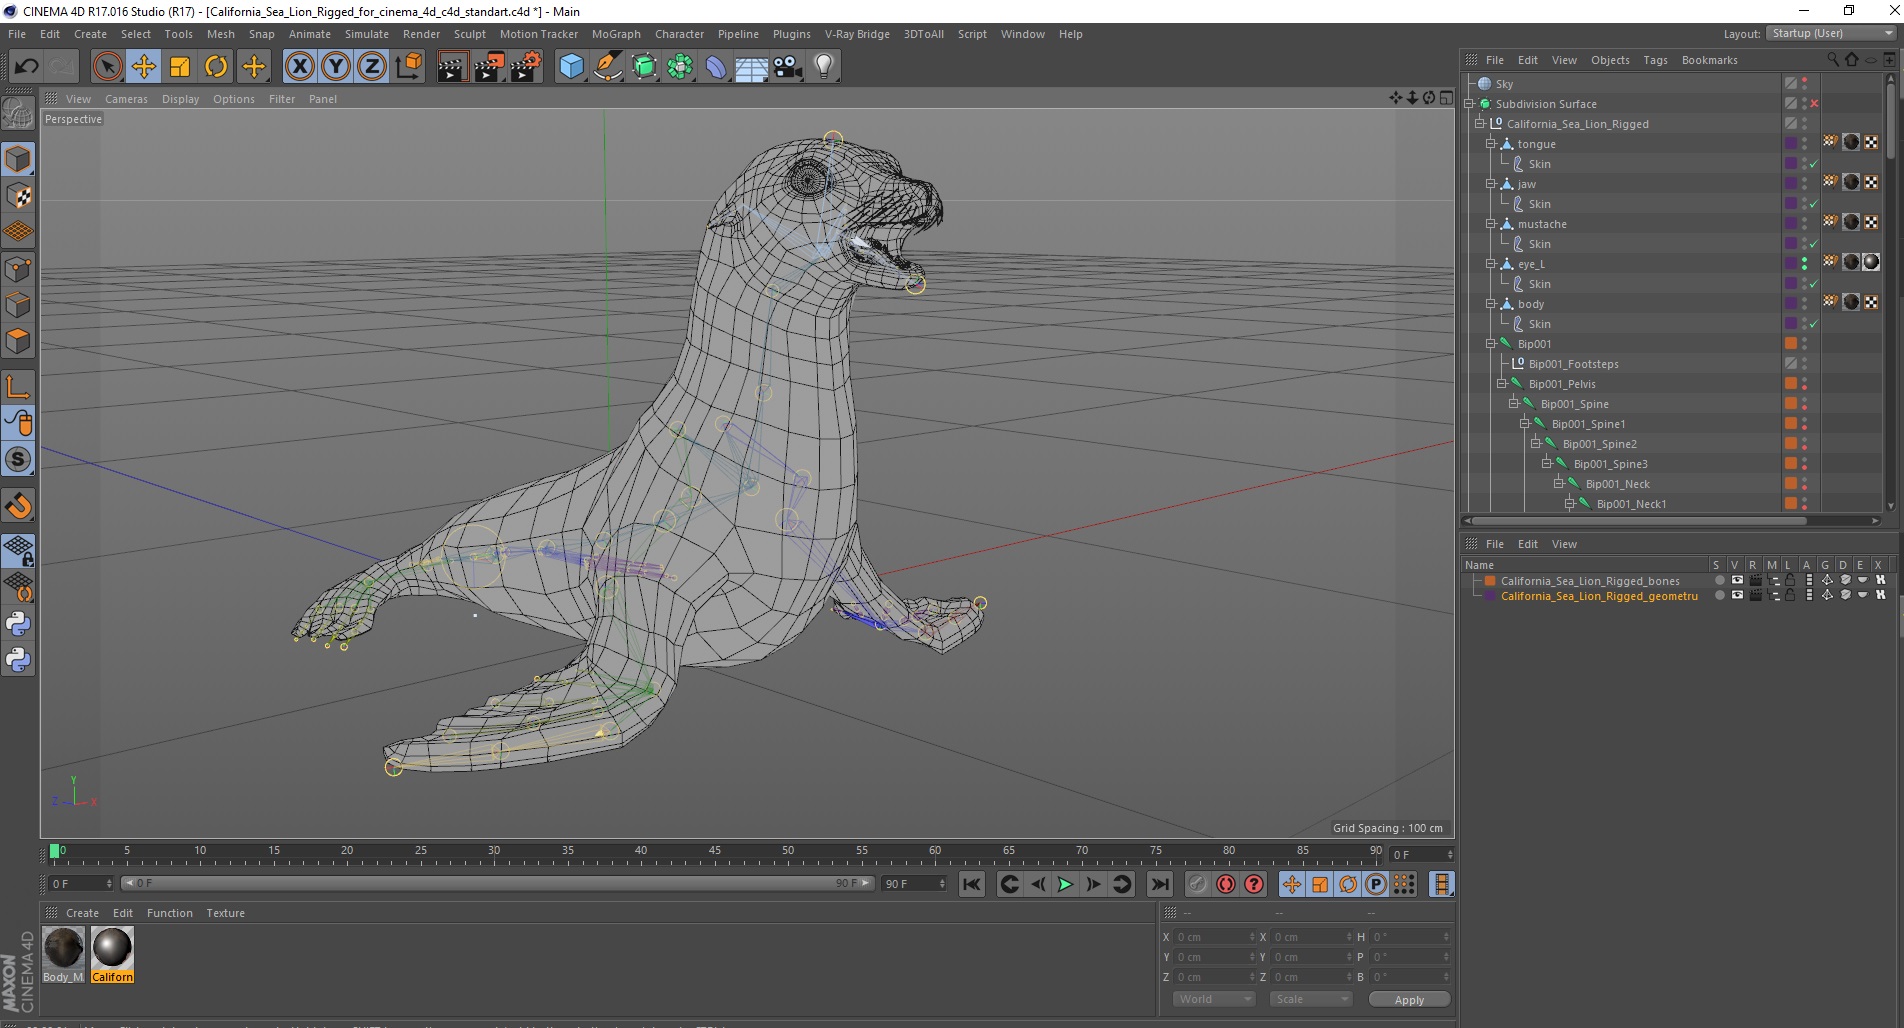
Task: Go to start of animation
Action: (x=971, y=884)
